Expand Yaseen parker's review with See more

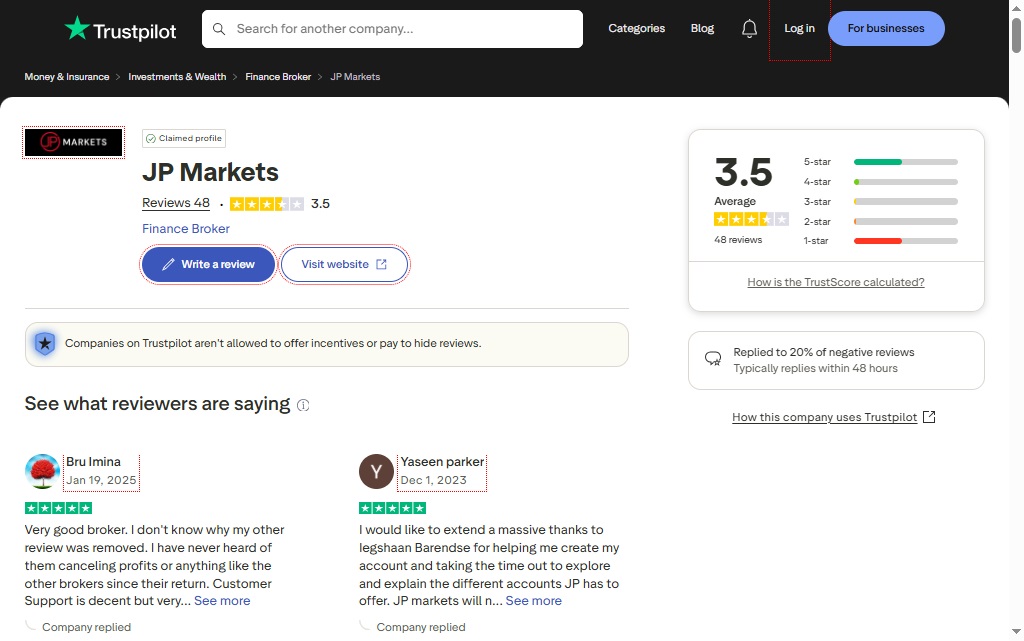(533, 601)
